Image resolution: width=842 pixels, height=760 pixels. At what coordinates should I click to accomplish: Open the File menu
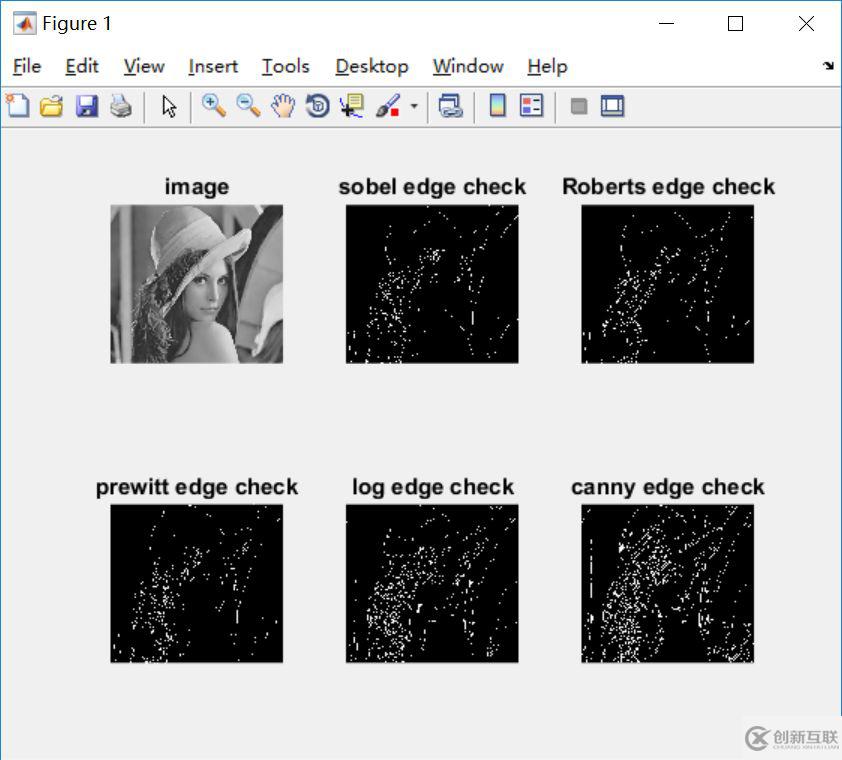(27, 66)
